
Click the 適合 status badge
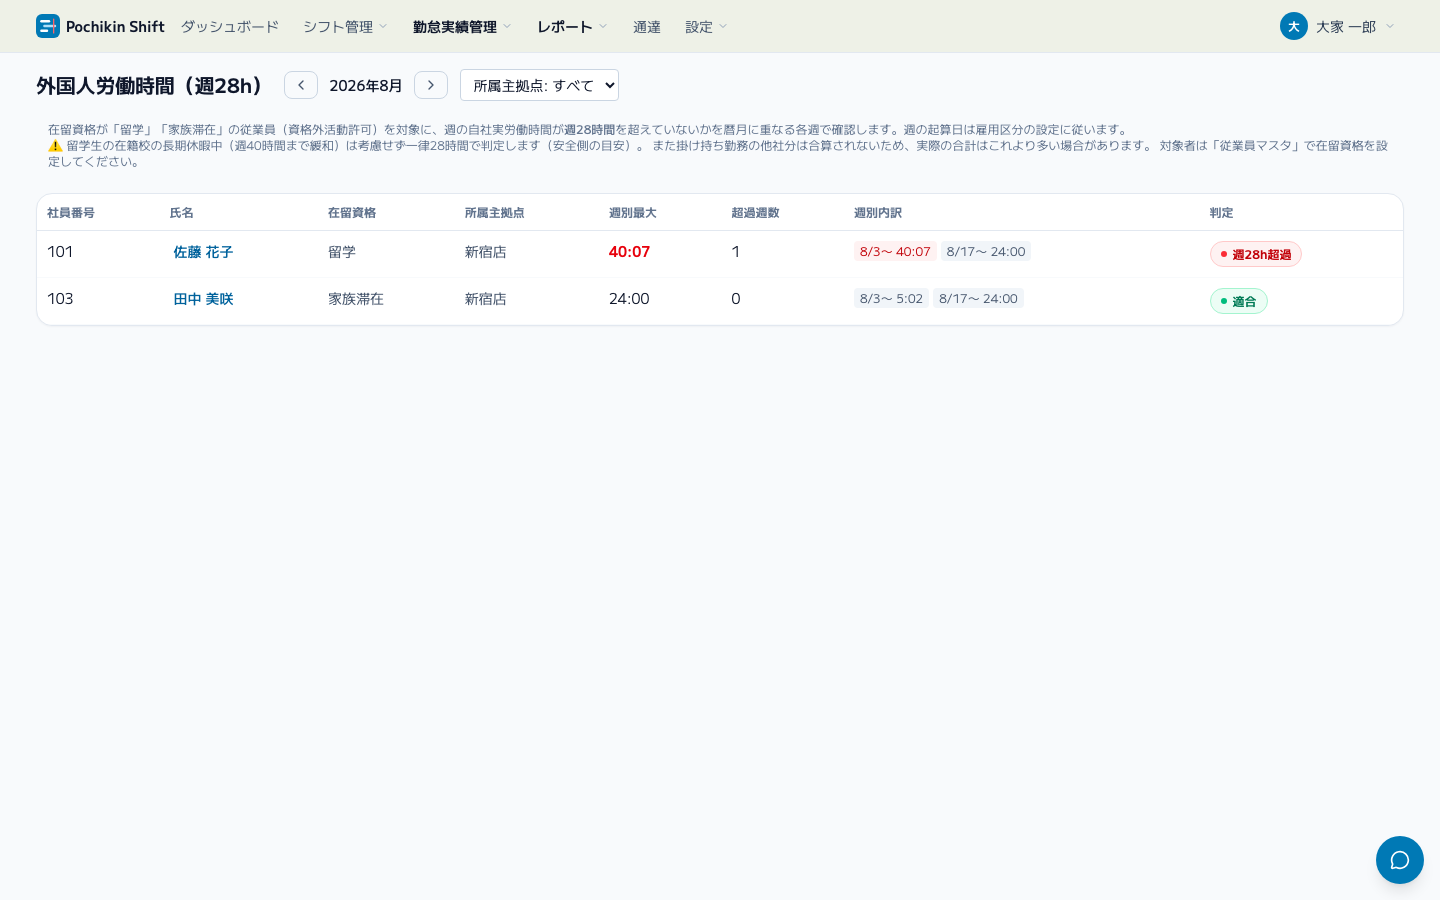point(1239,301)
